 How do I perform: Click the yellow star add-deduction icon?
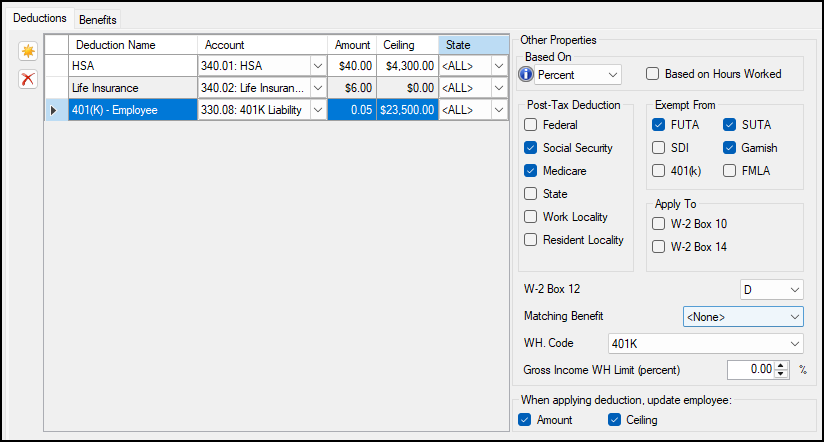tap(28, 52)
